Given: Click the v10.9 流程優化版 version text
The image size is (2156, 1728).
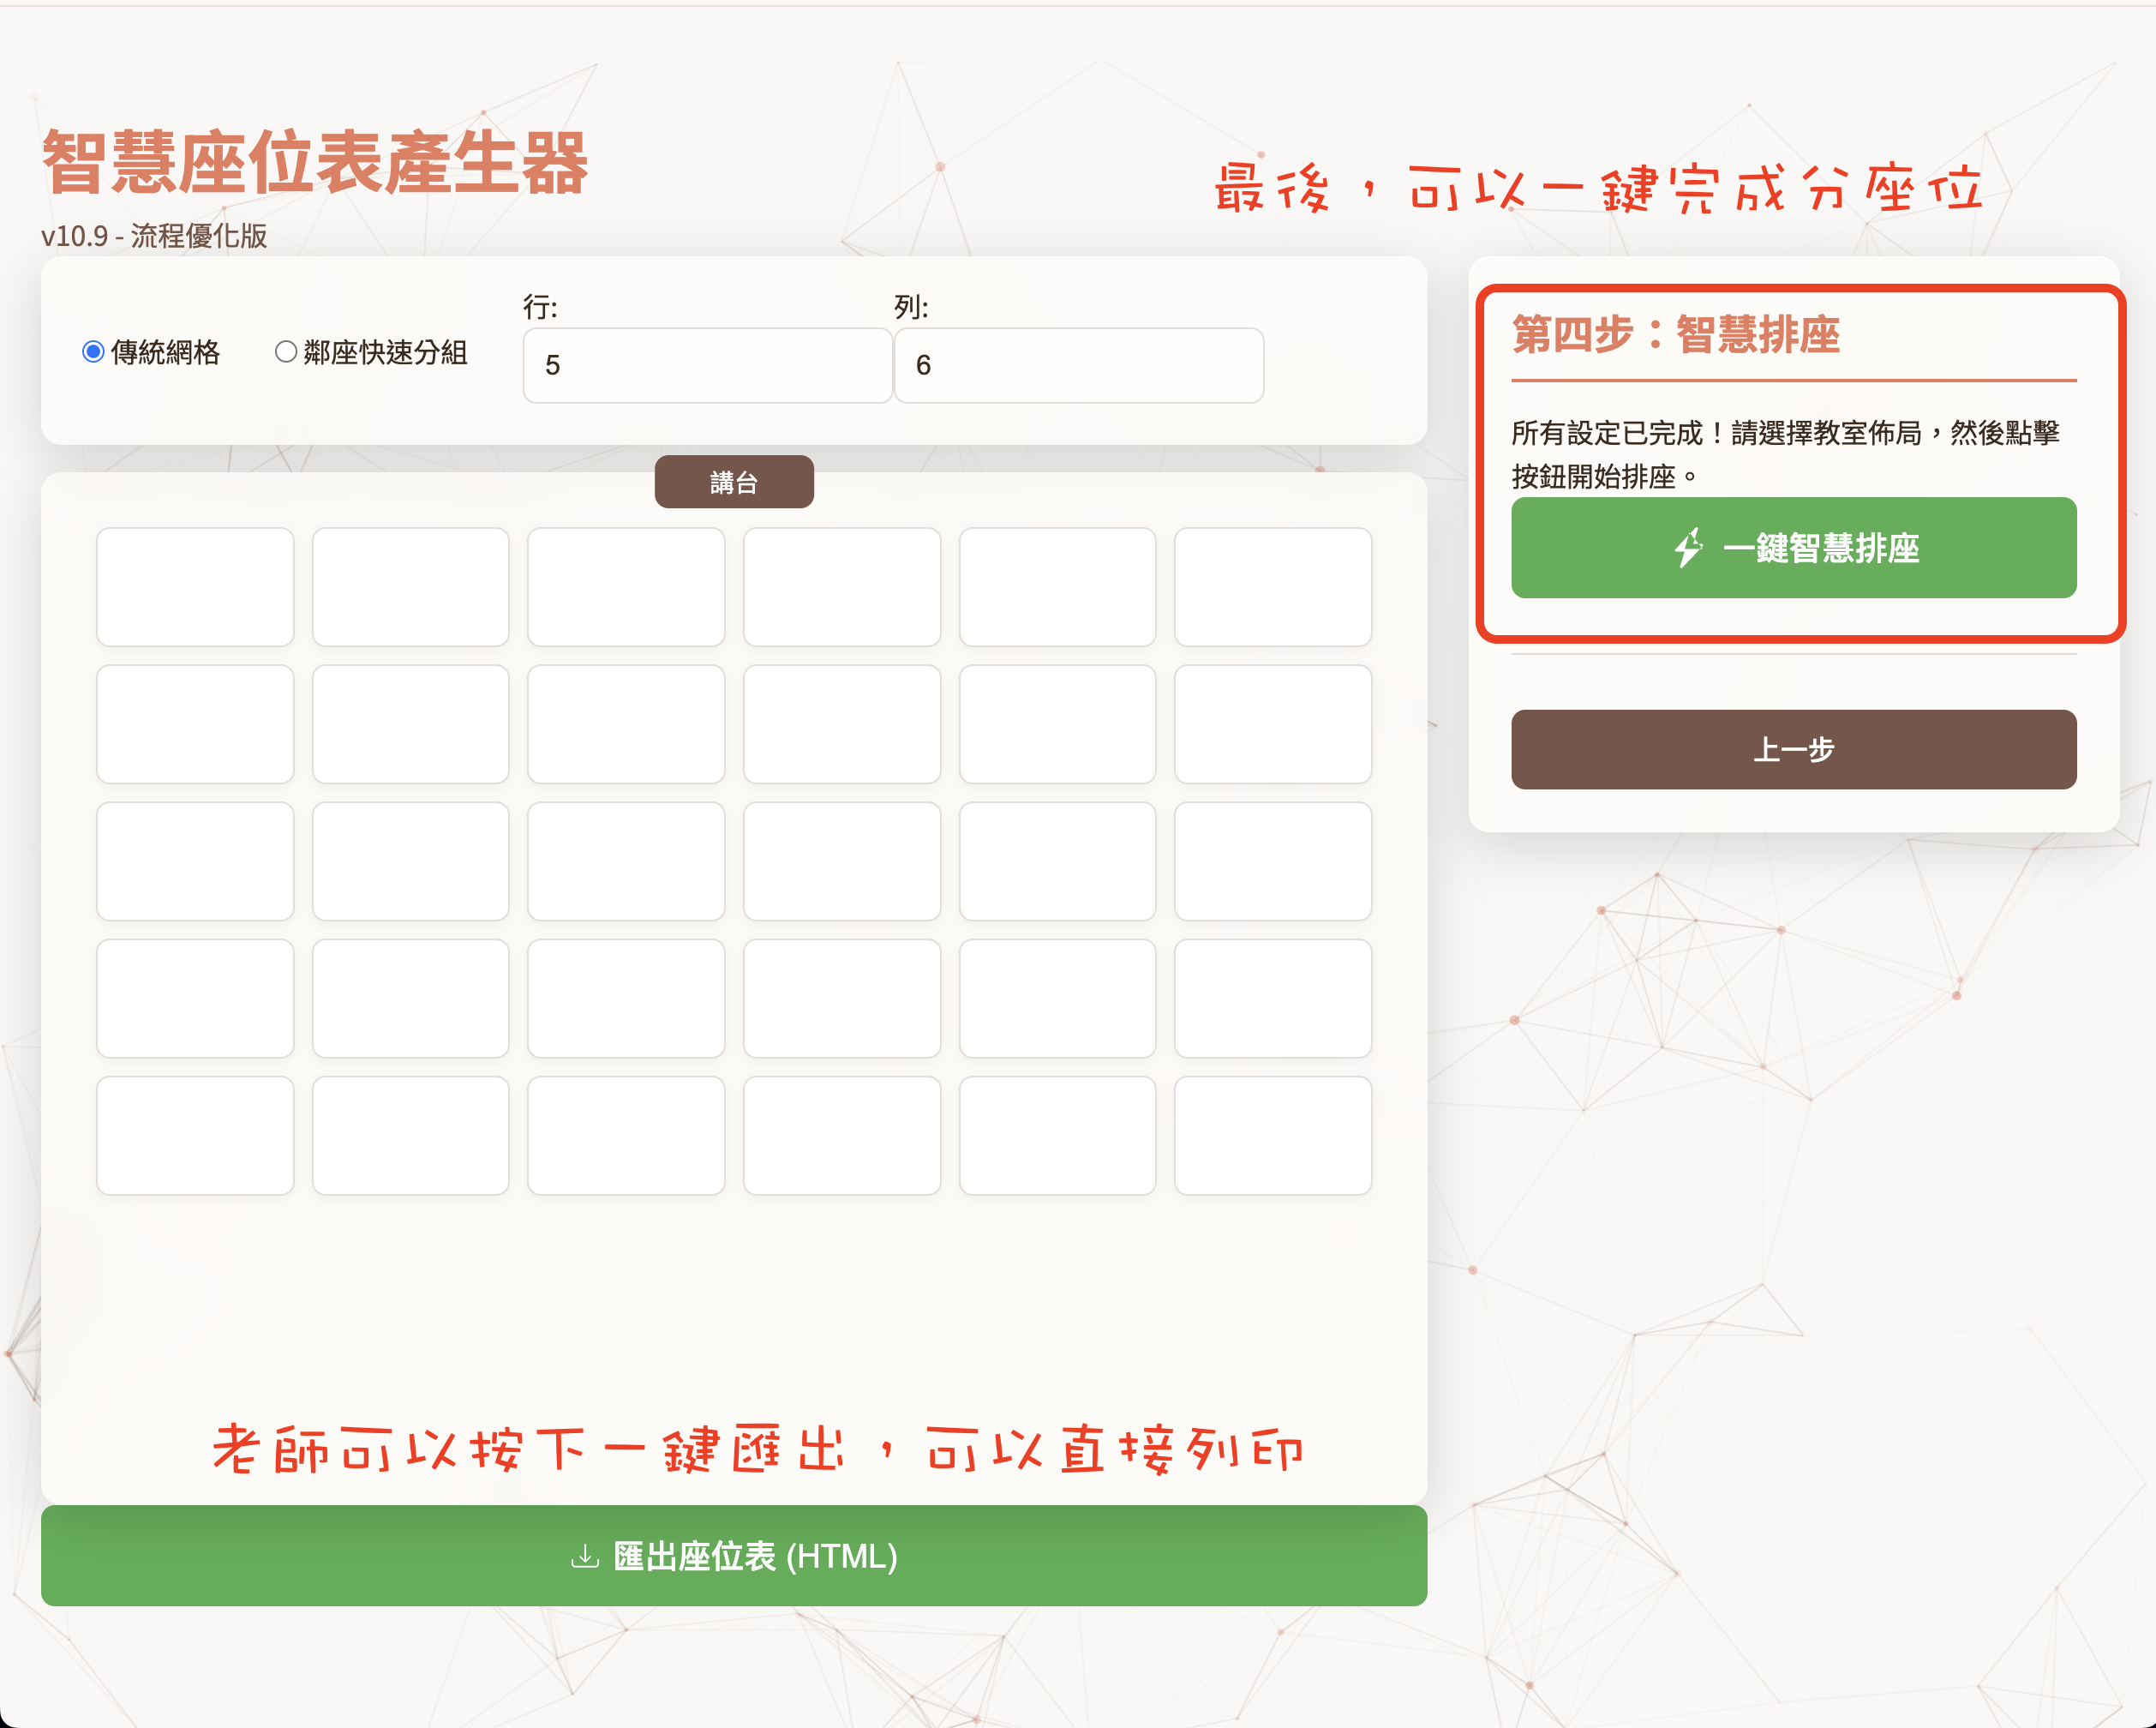Looking at the screenshot, I should point(152,238).
